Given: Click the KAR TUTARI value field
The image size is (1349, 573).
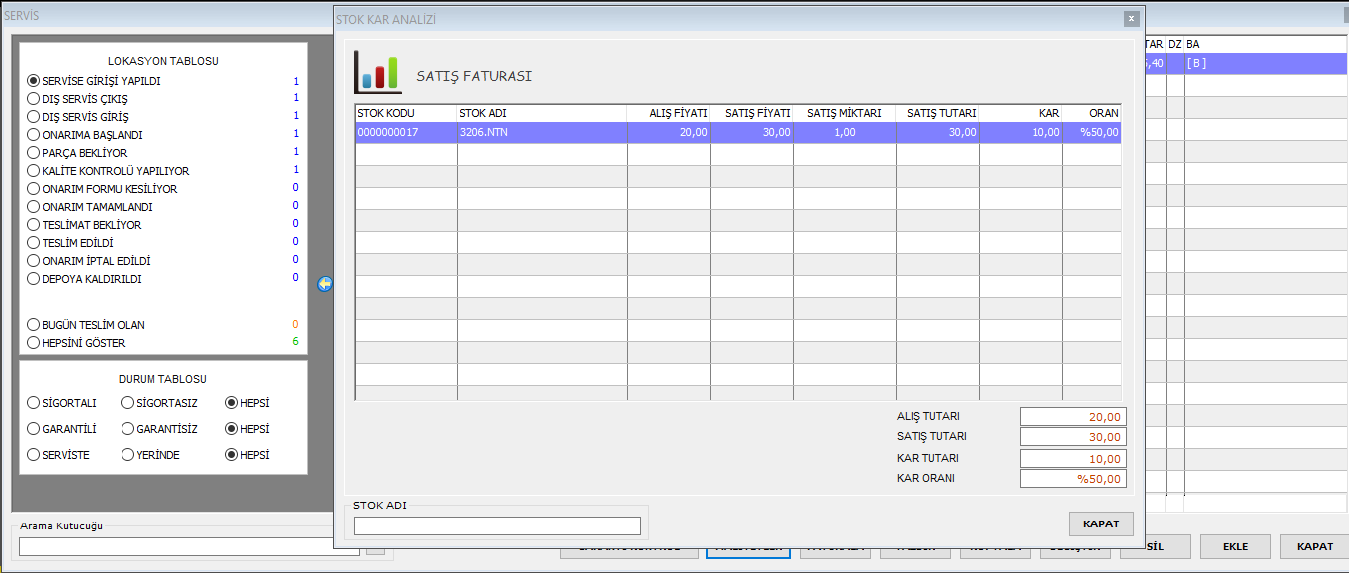Looking at the screenshot, I should [1073, 459].
